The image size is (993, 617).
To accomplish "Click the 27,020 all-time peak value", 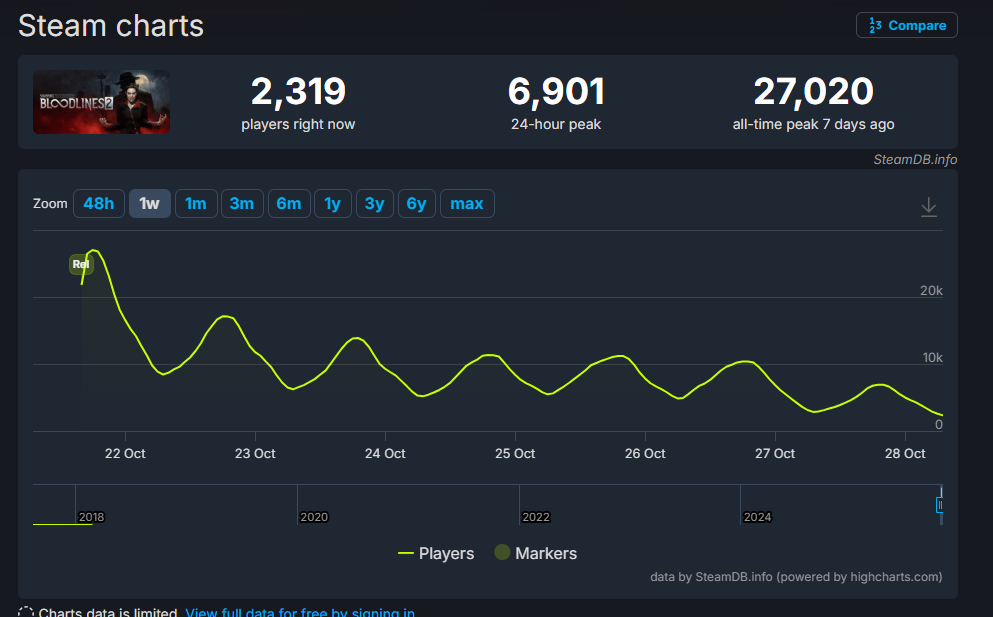I will [x=813, y=91].
